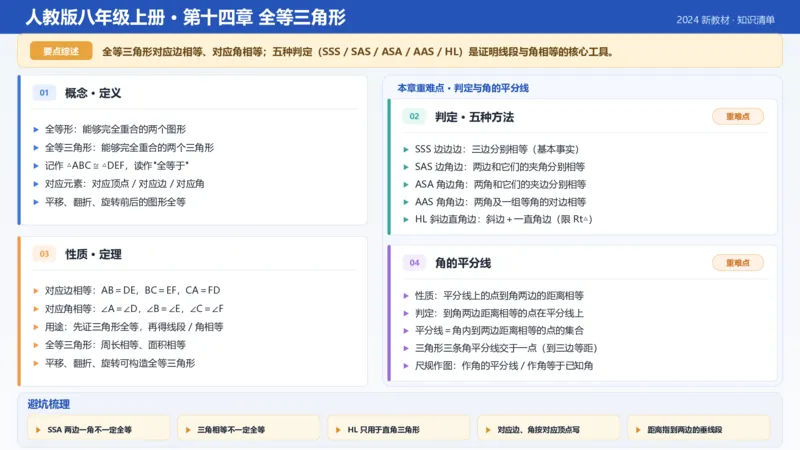Click the arrow bullet before 三角相等不一定全等
Image resolution: width=800 pixels, height=450 pixels.
[x=188, y=430]
